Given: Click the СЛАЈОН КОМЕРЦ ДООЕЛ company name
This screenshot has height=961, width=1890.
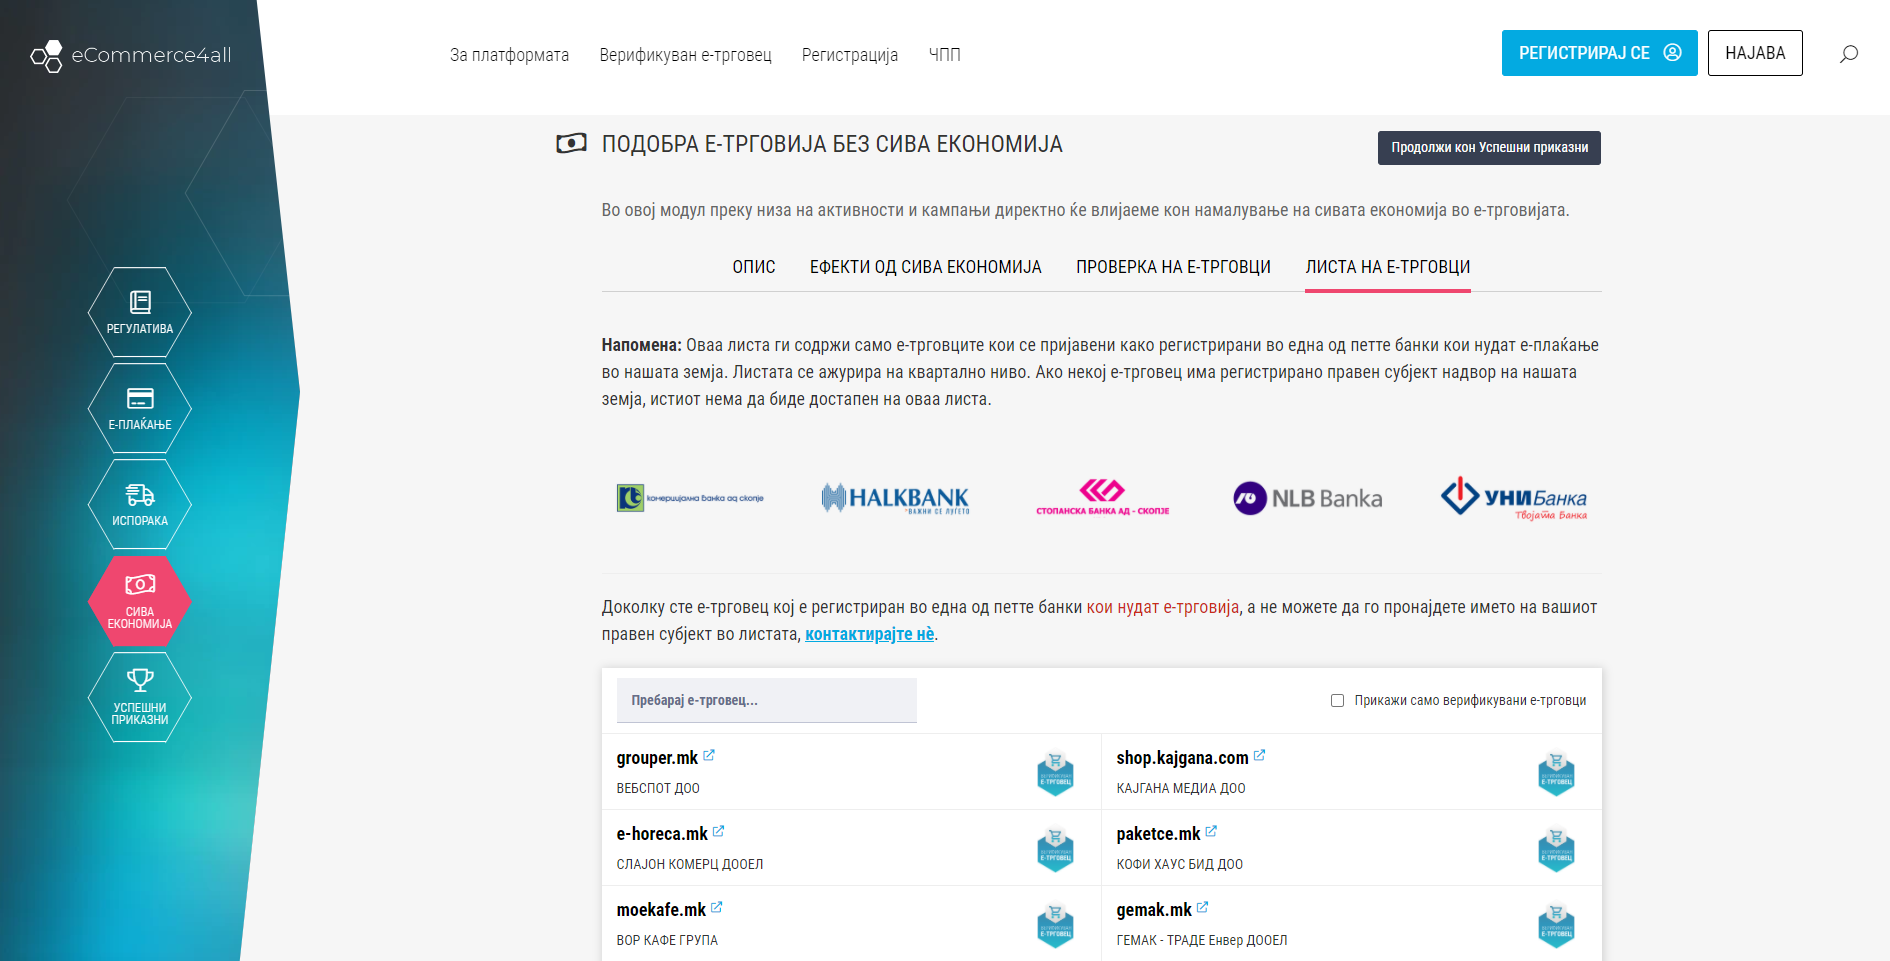Looking at the screenshot, I should click(x=690, y=864).
